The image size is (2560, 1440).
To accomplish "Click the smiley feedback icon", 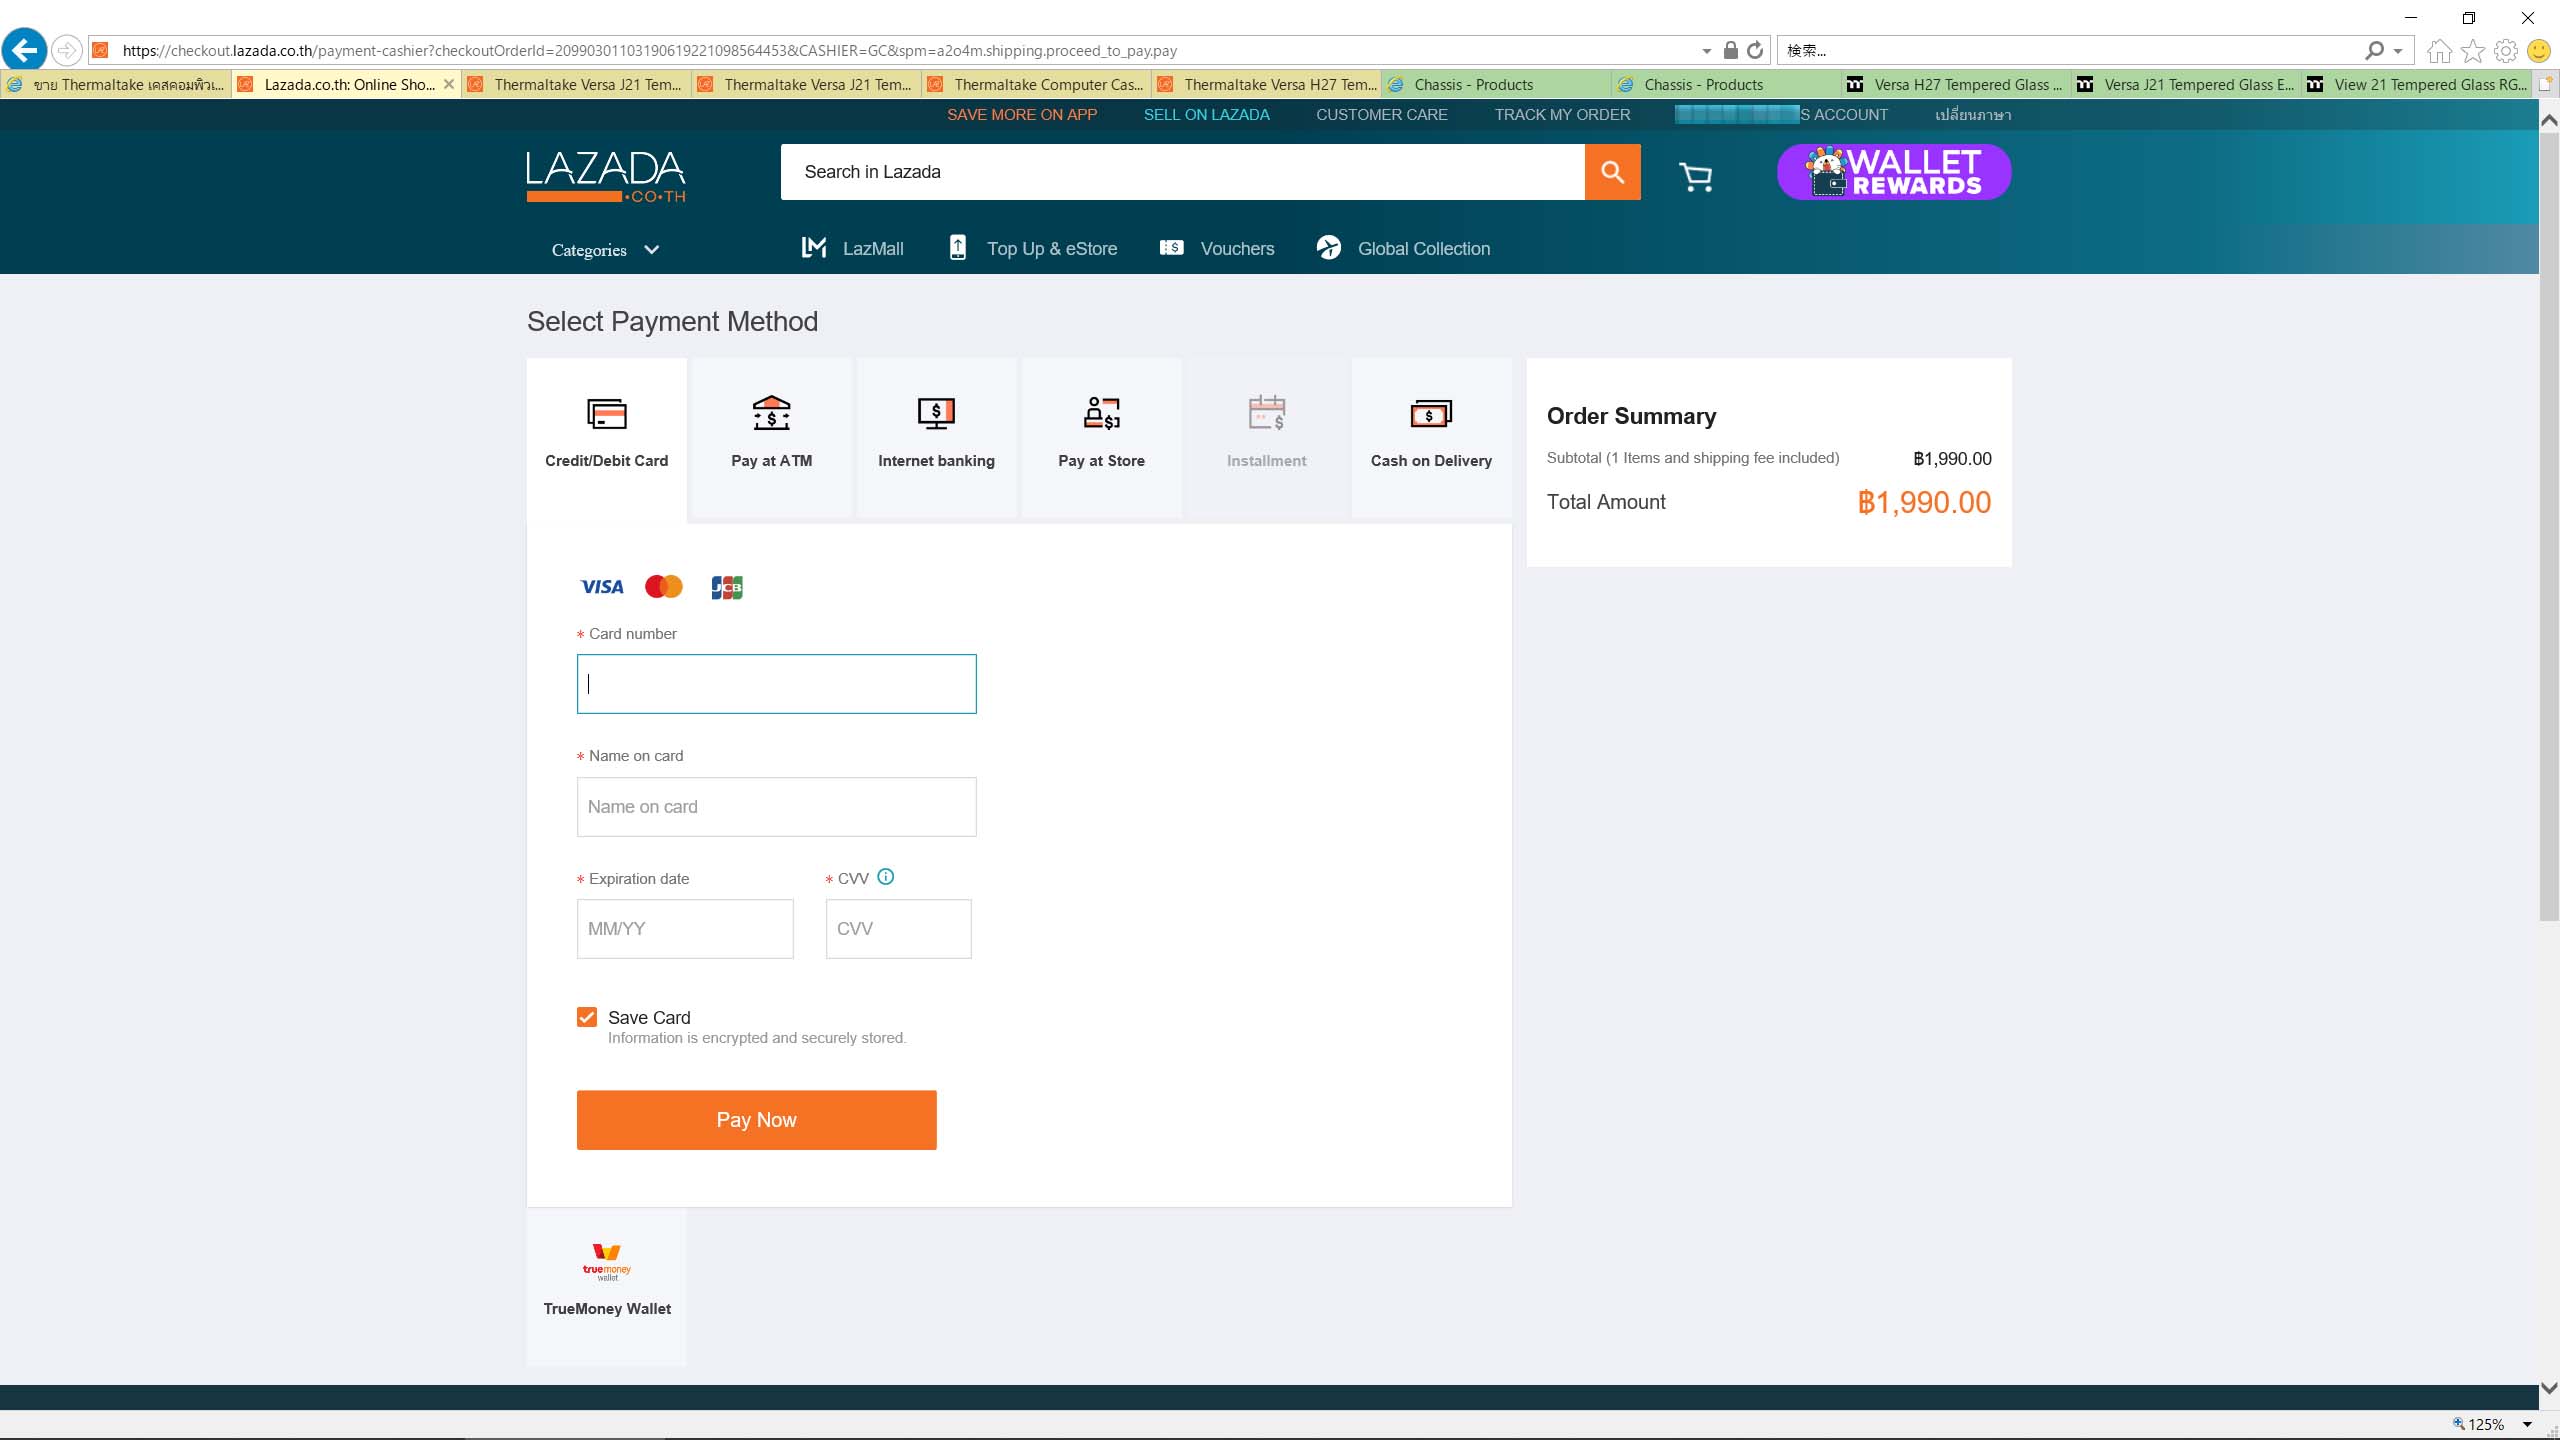I will point(2538,50).
